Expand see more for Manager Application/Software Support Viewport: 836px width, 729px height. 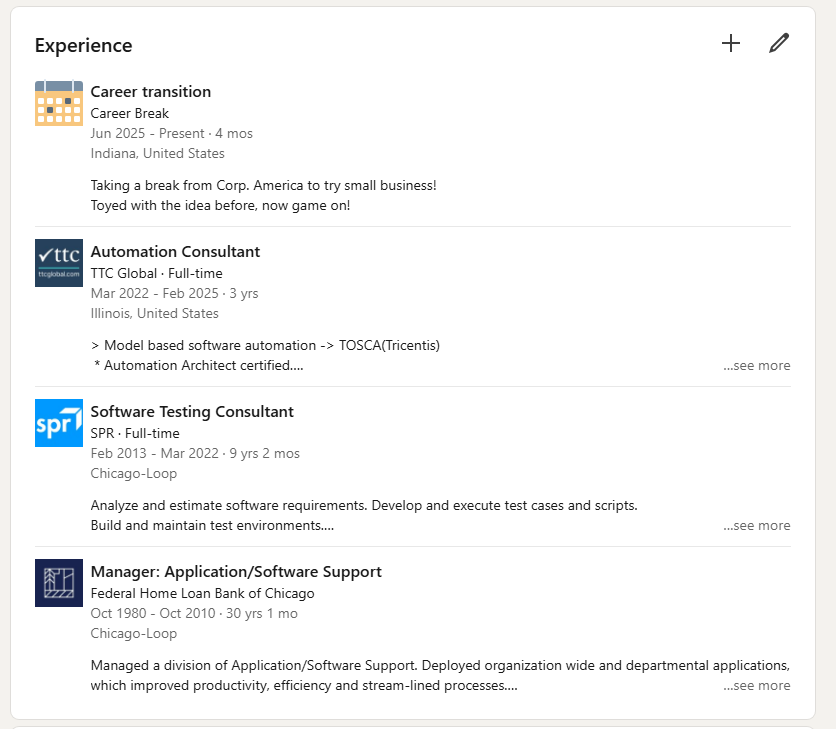757,686
